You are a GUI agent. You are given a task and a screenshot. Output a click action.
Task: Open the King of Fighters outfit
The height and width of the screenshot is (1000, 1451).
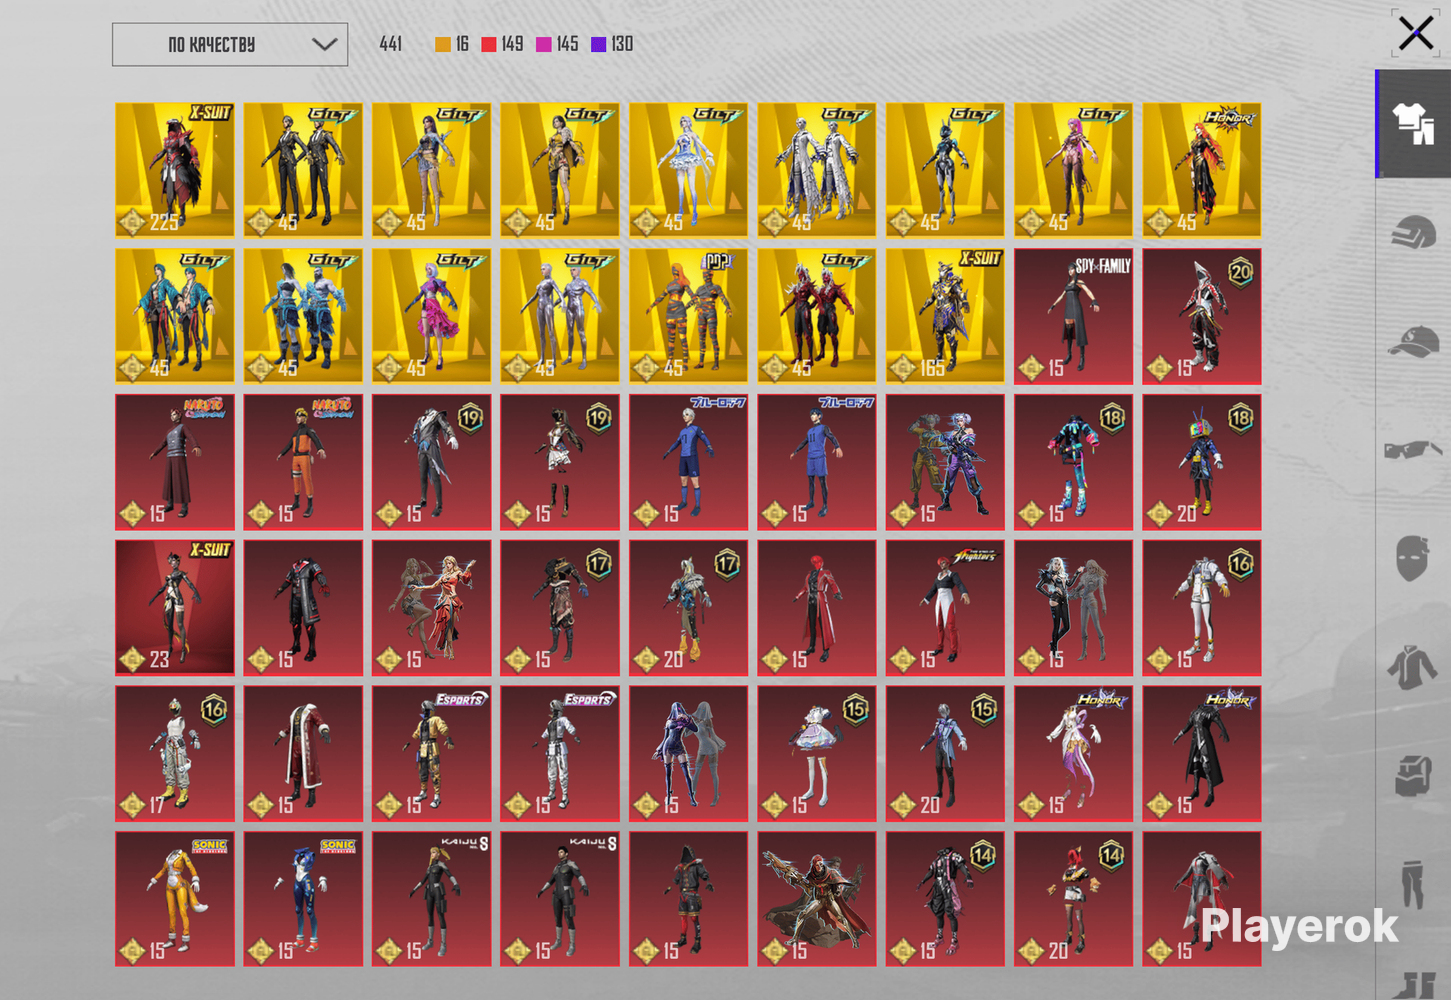945,608
